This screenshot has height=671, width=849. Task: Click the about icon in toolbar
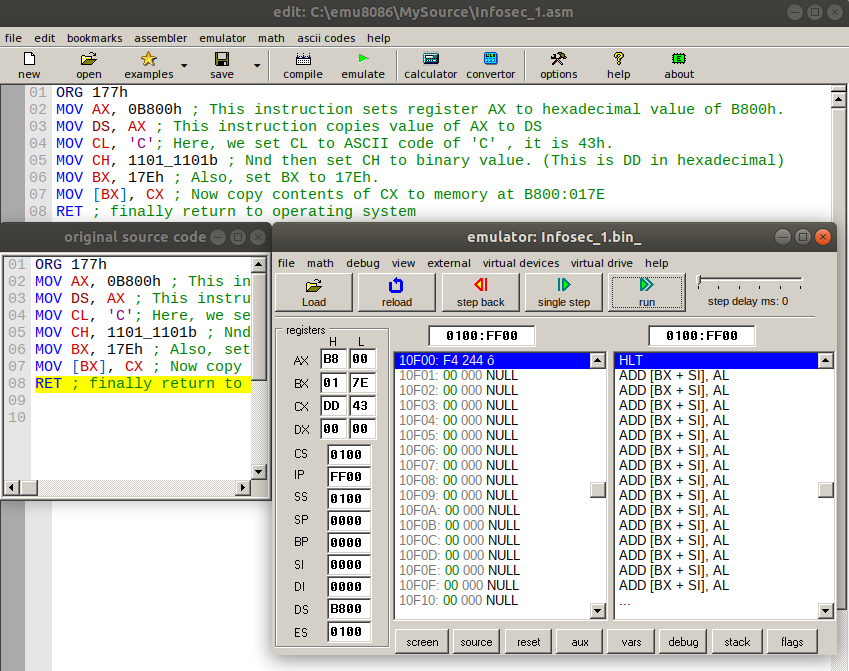click(x=679, y=65)
